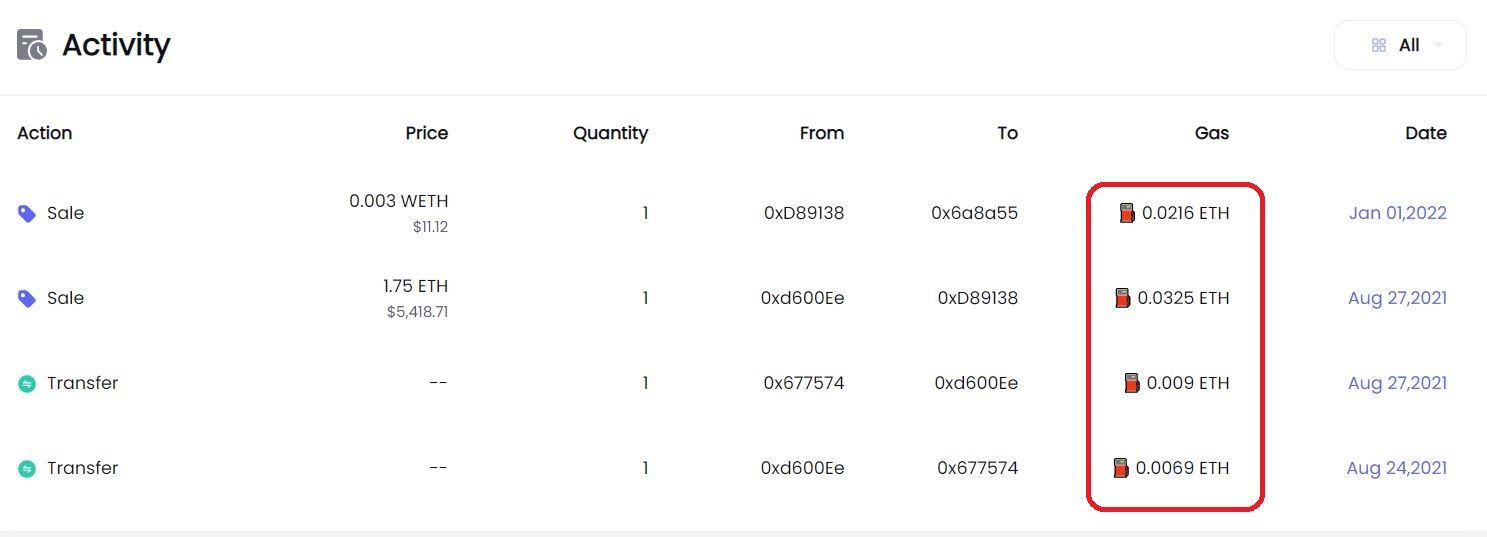The width and height of the screenshot is (1487, 537).
Task: Click address 0x677574 in the last row To
Action: pyautogui.click(x=977, y=468)
